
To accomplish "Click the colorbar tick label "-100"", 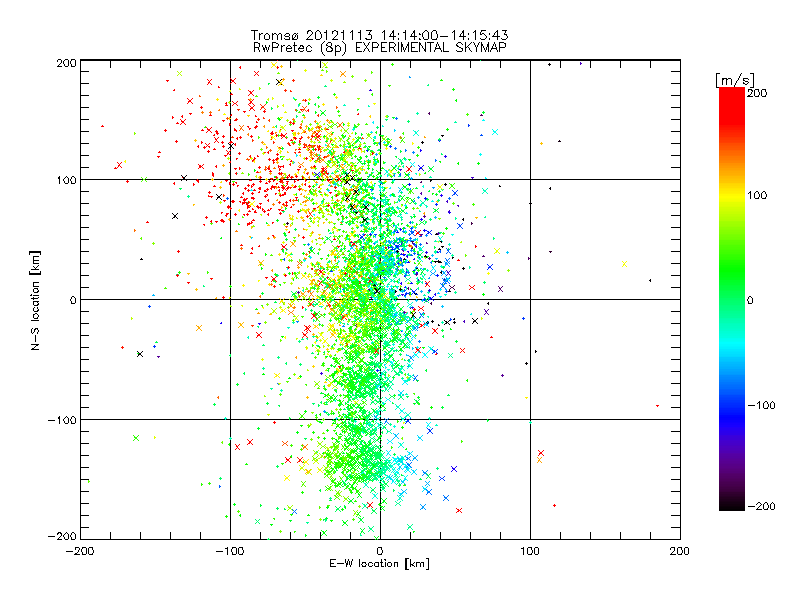I will pyautogui.click(x=761, y=406).
